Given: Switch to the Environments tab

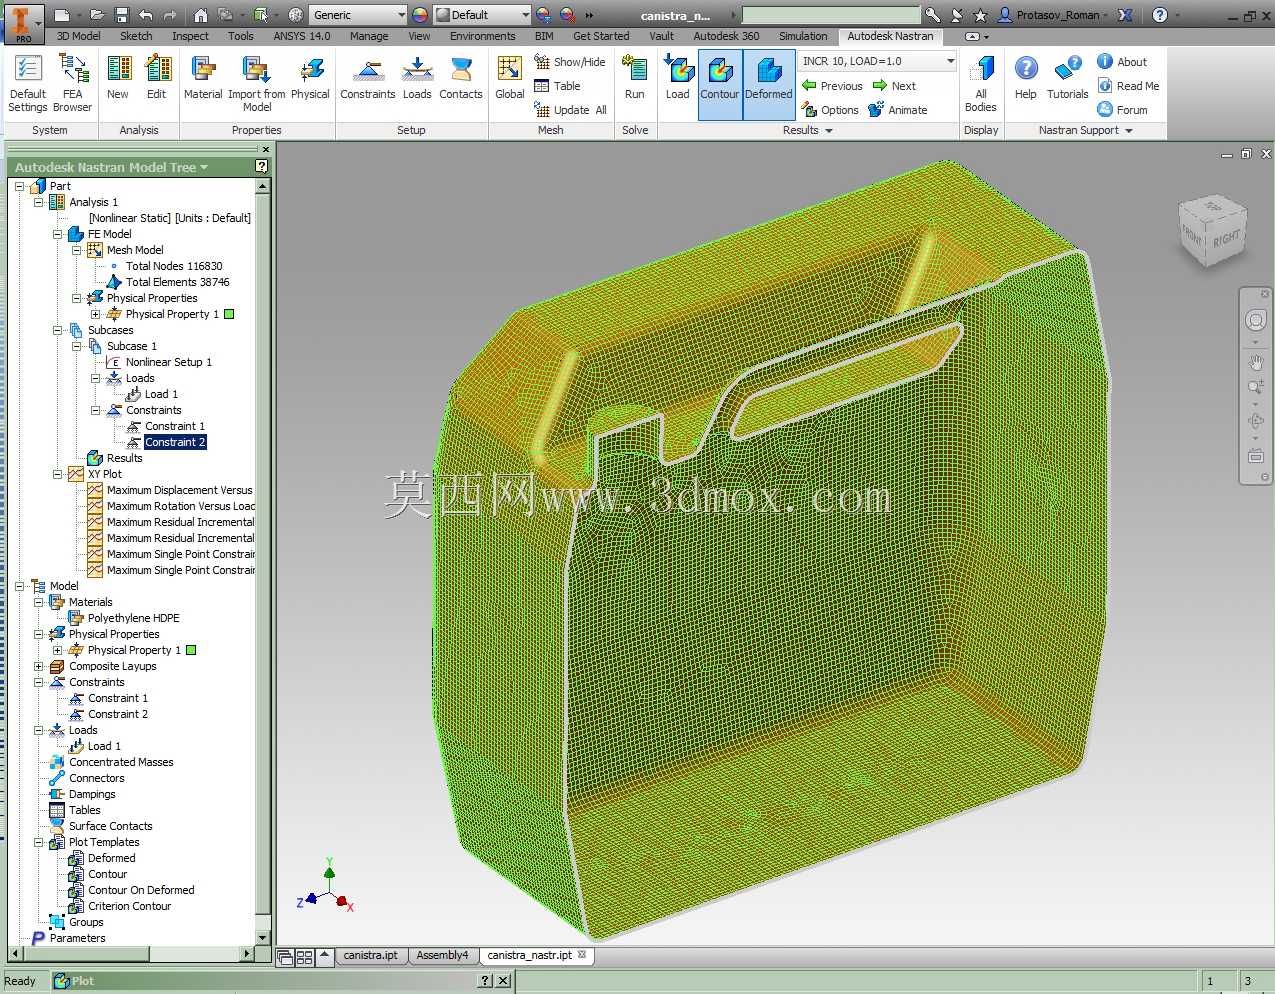Looking at the screenshot, I should coord(482,36).
